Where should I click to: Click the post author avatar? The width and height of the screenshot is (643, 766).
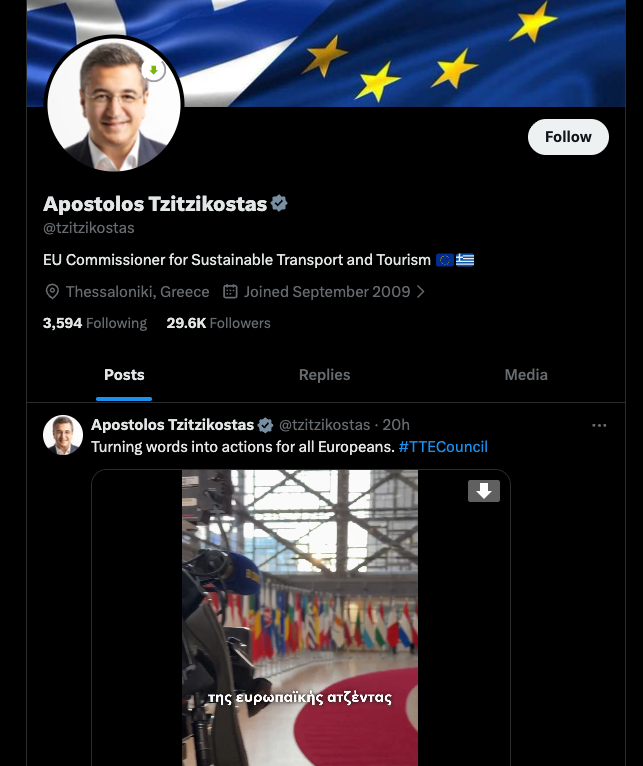point(63,435)
